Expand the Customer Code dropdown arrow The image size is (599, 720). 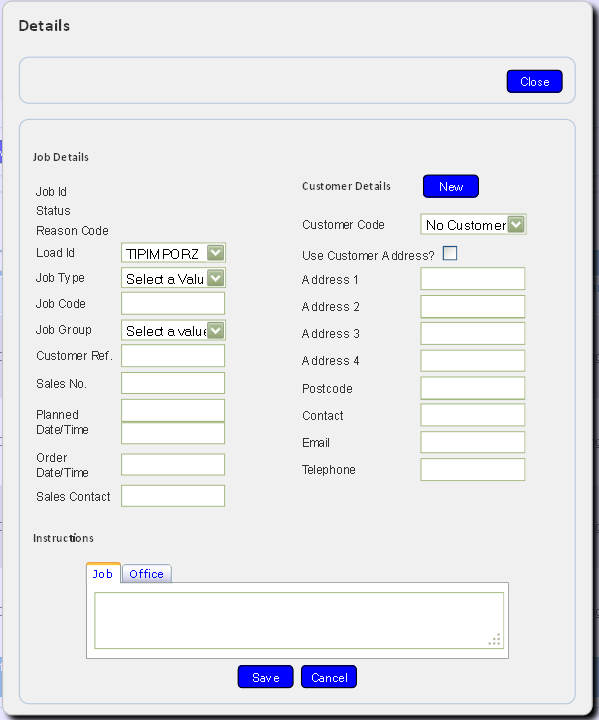tap(516, 225)
